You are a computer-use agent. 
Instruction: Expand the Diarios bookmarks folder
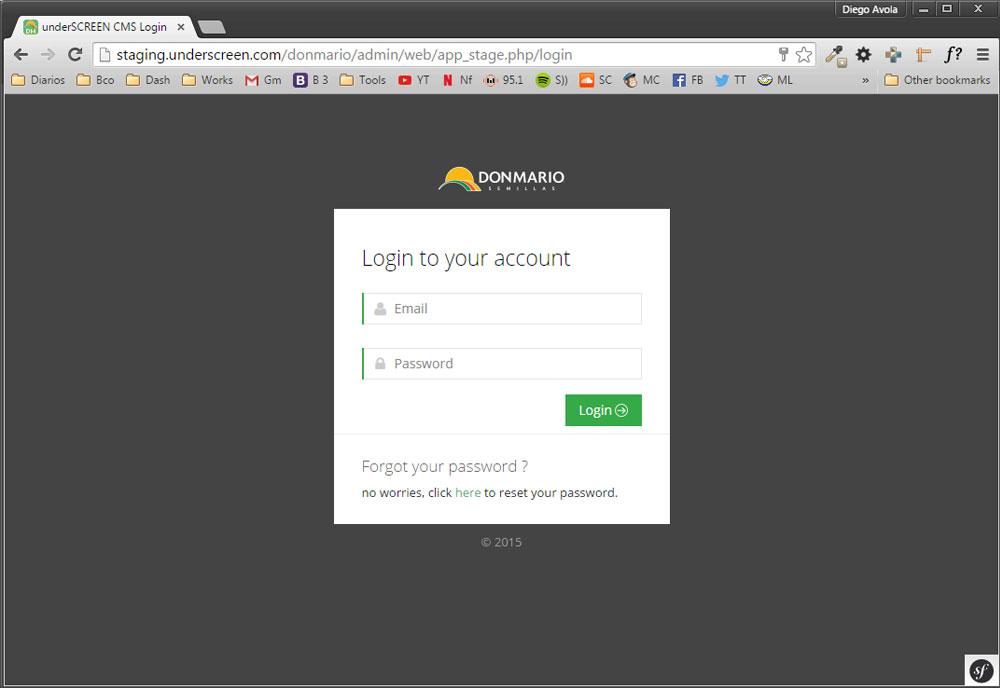point(38,80)
